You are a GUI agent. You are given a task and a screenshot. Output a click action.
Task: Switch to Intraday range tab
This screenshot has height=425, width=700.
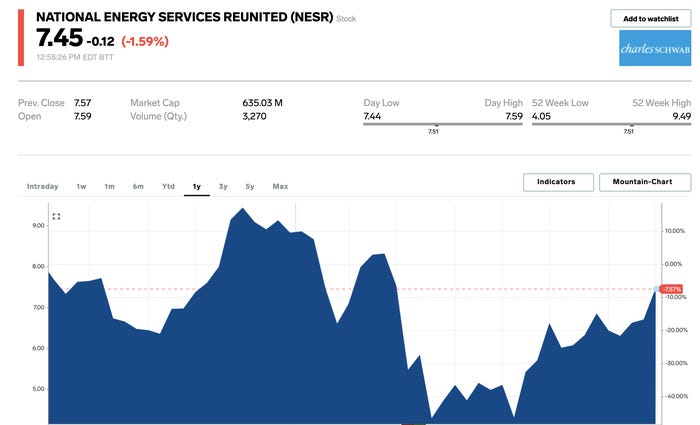tap(42, 187)
